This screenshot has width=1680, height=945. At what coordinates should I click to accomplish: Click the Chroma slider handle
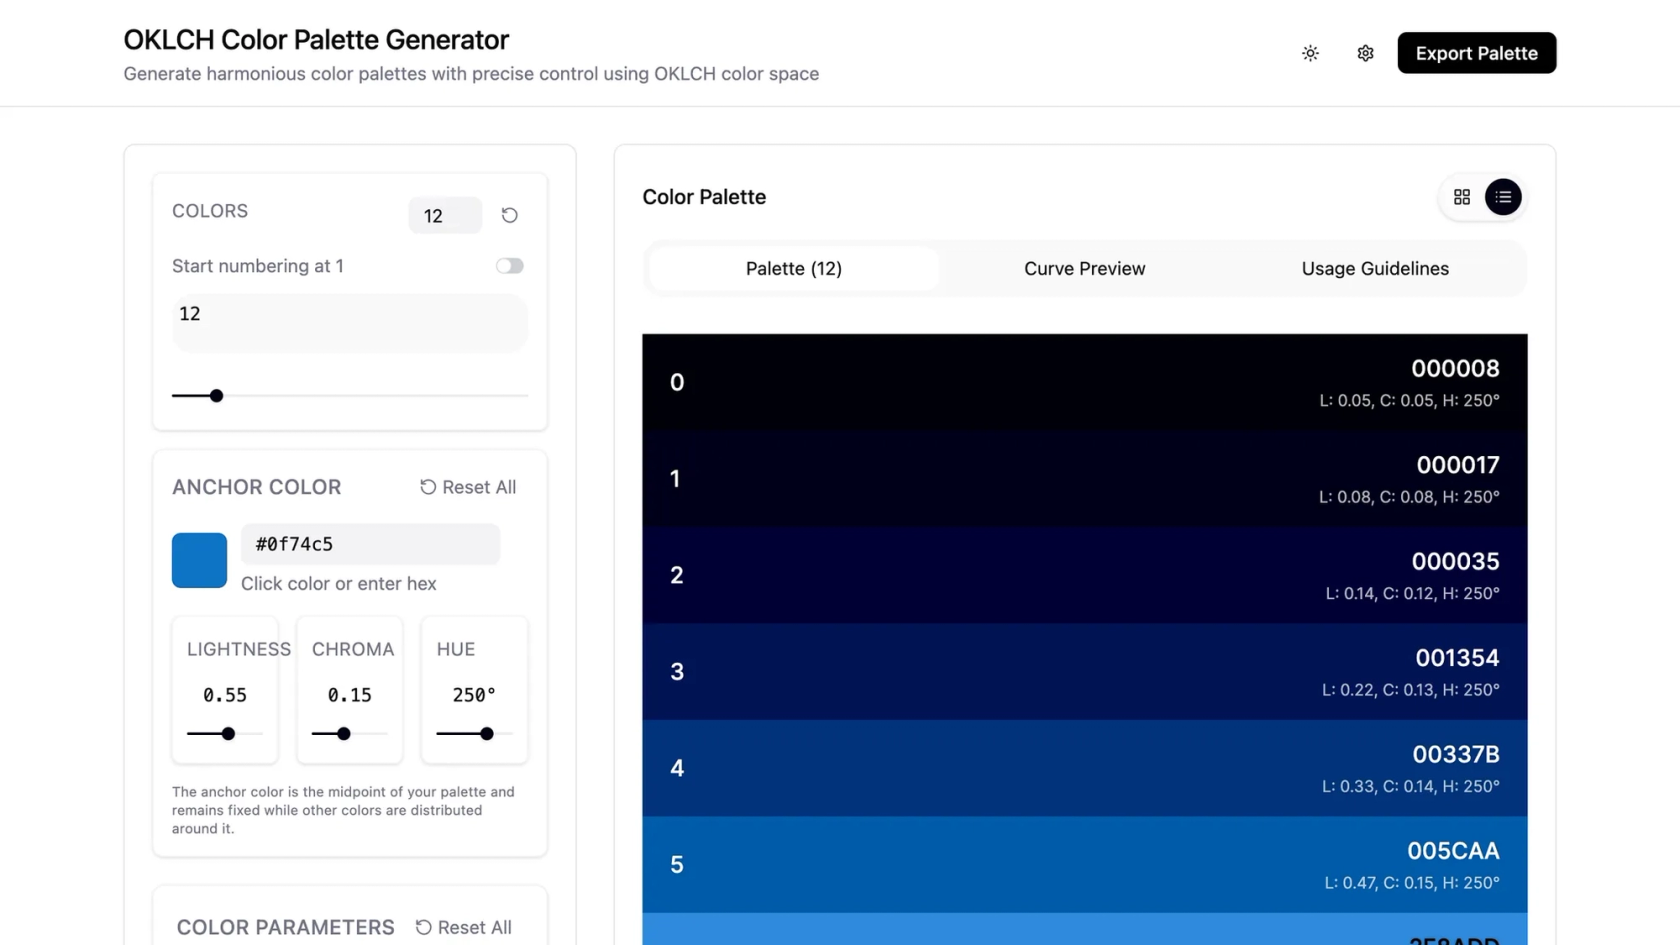click(344, 734)
